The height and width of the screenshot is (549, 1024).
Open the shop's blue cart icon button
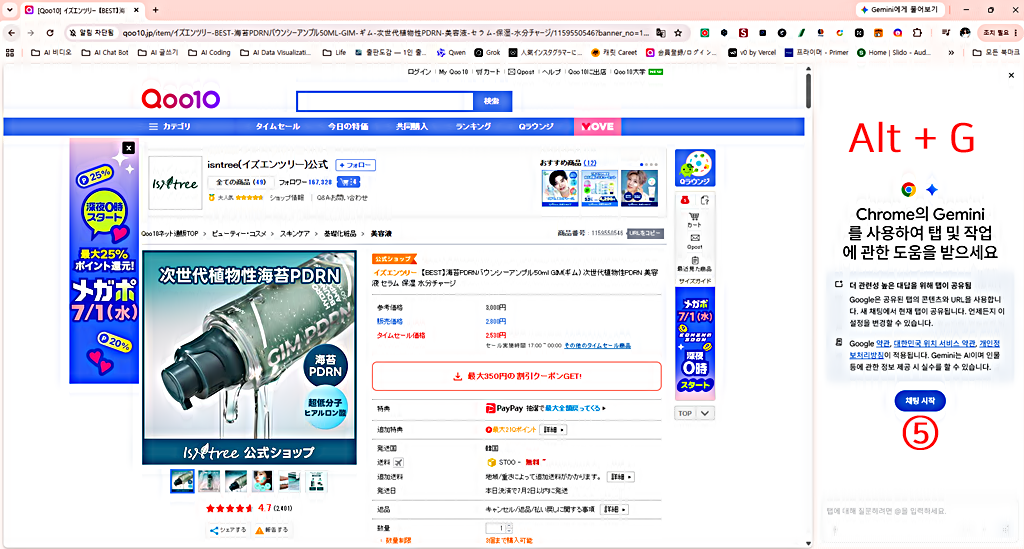[x=349, y=182]
